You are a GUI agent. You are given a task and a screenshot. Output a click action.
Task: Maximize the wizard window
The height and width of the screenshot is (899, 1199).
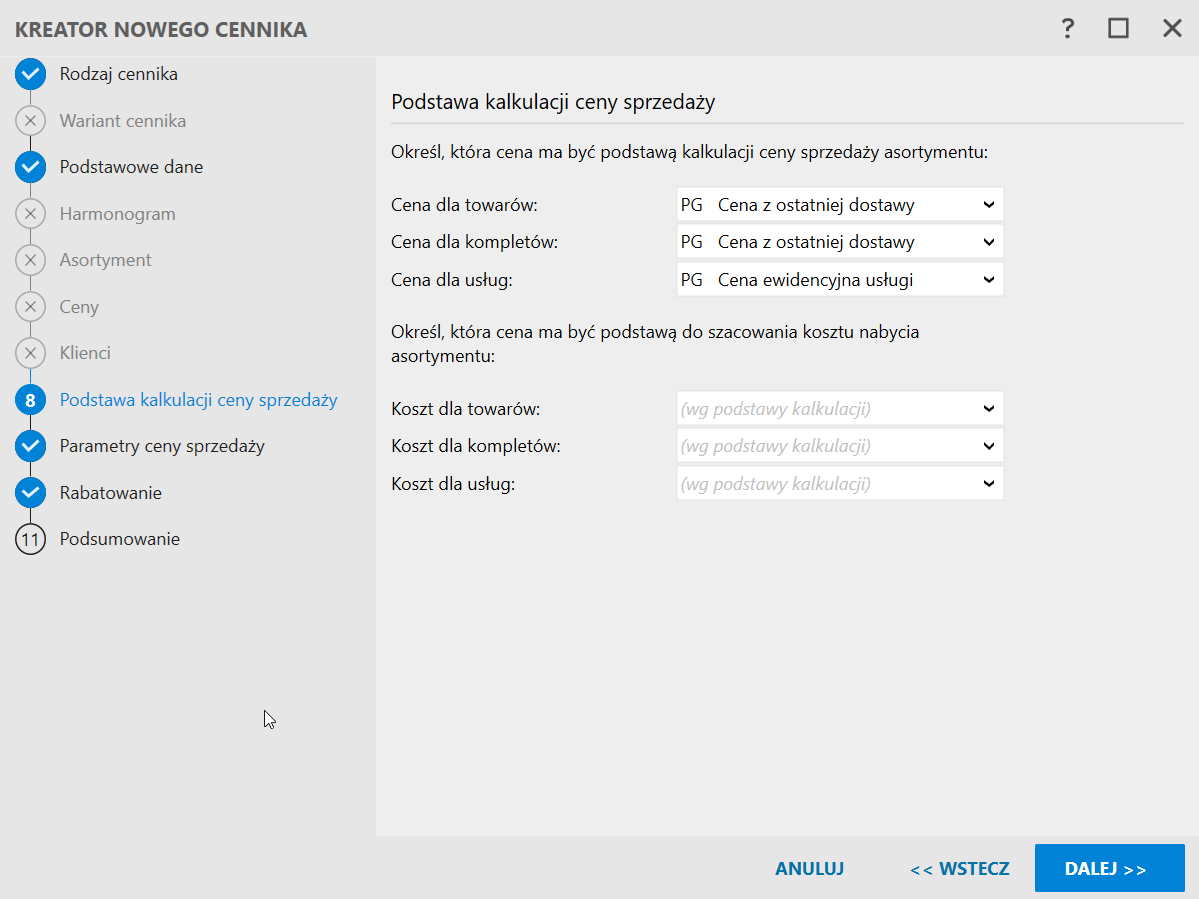pyautogui.click(x=1119, y=28)
